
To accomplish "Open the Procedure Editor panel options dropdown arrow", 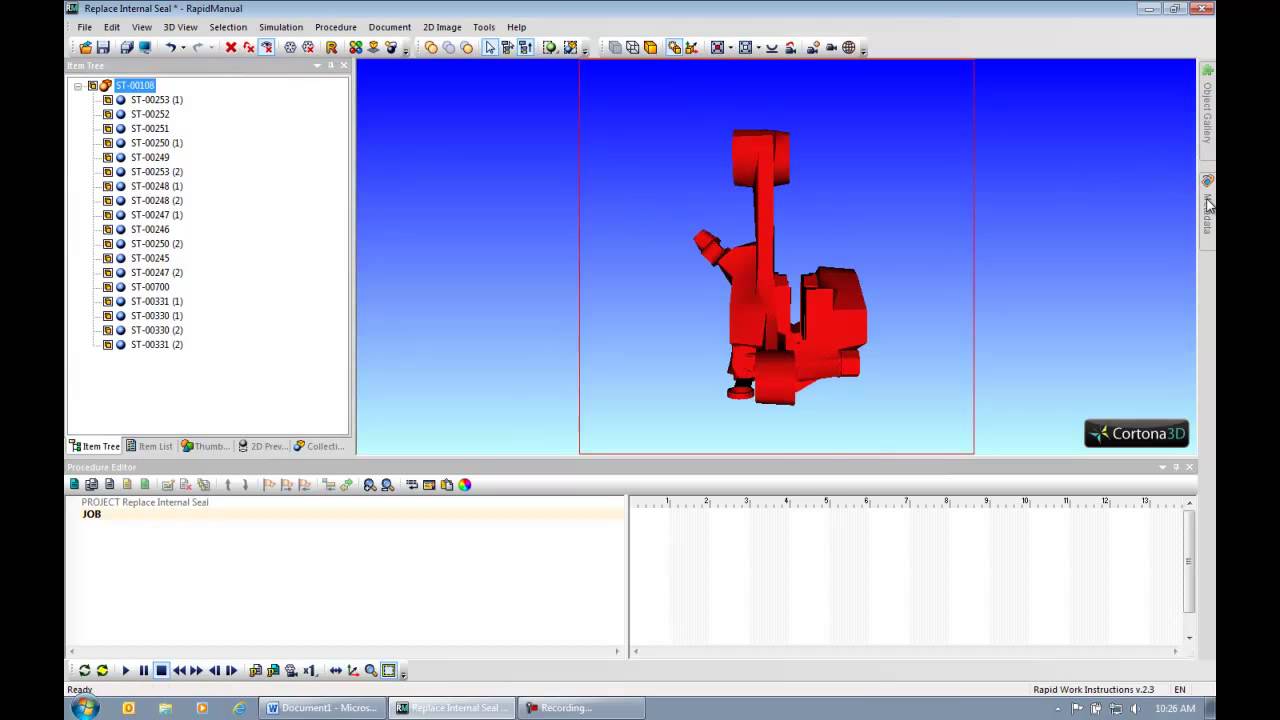I will tap(1162, 467).
